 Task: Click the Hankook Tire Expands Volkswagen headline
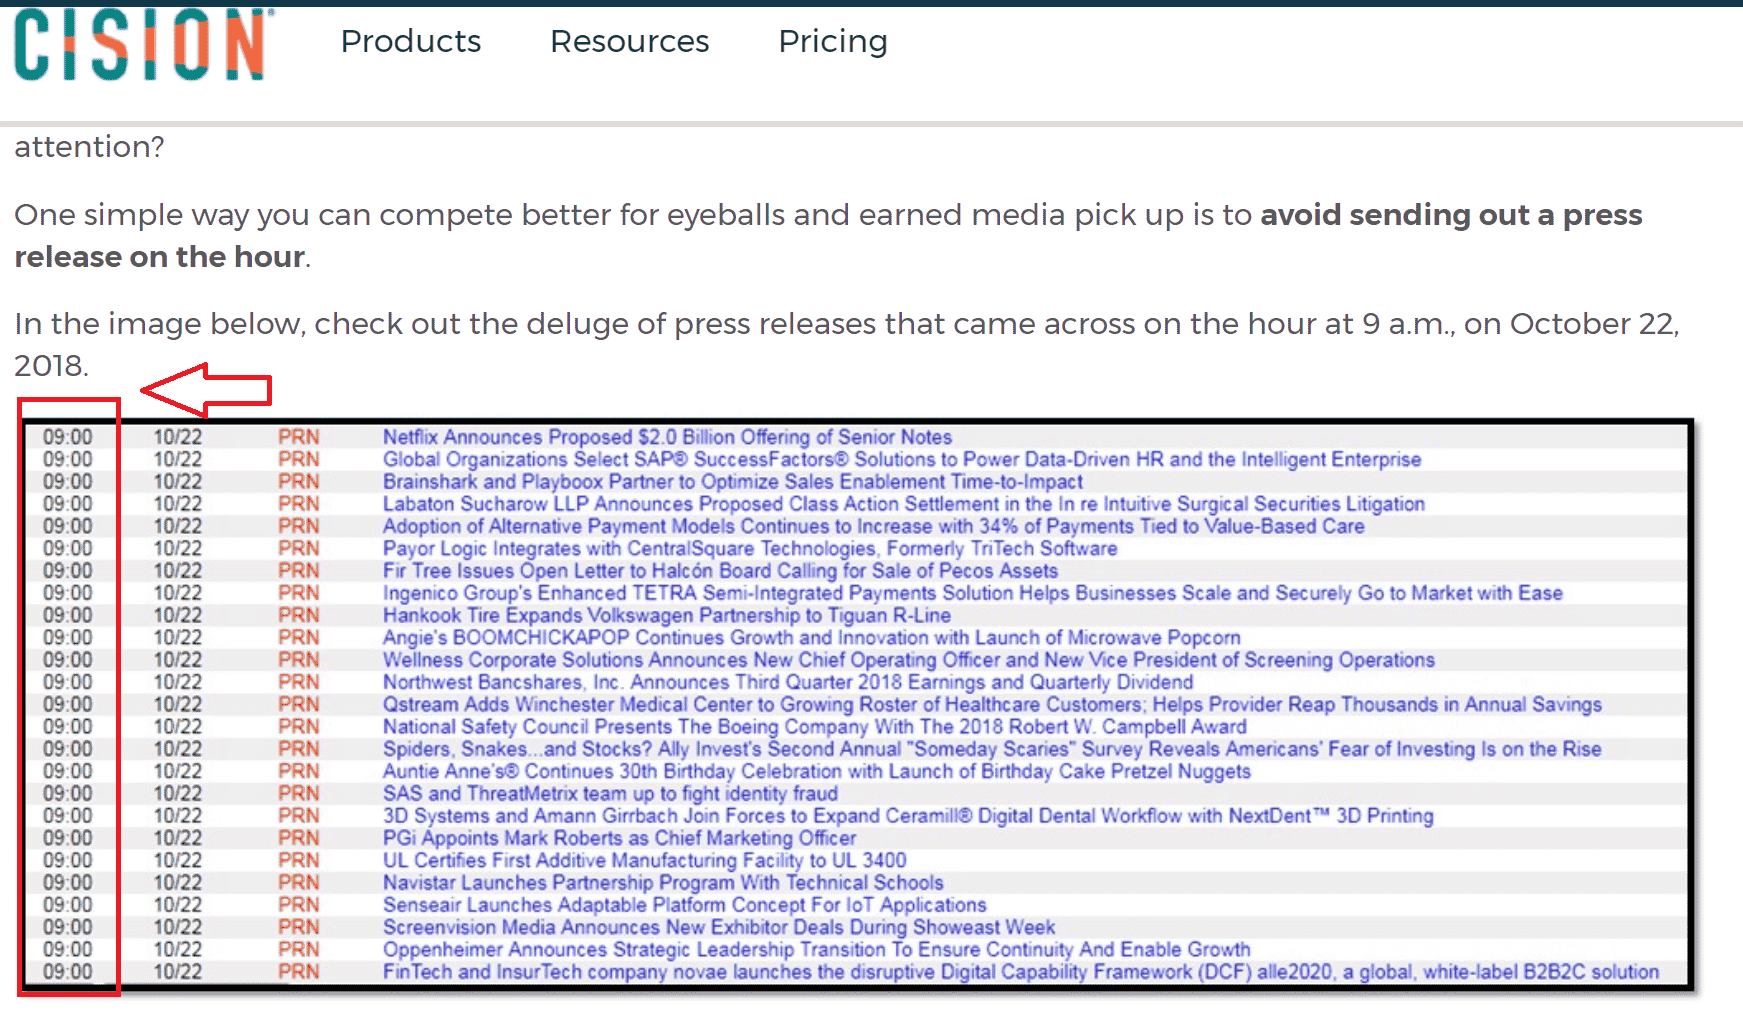[x=667, y=615]
